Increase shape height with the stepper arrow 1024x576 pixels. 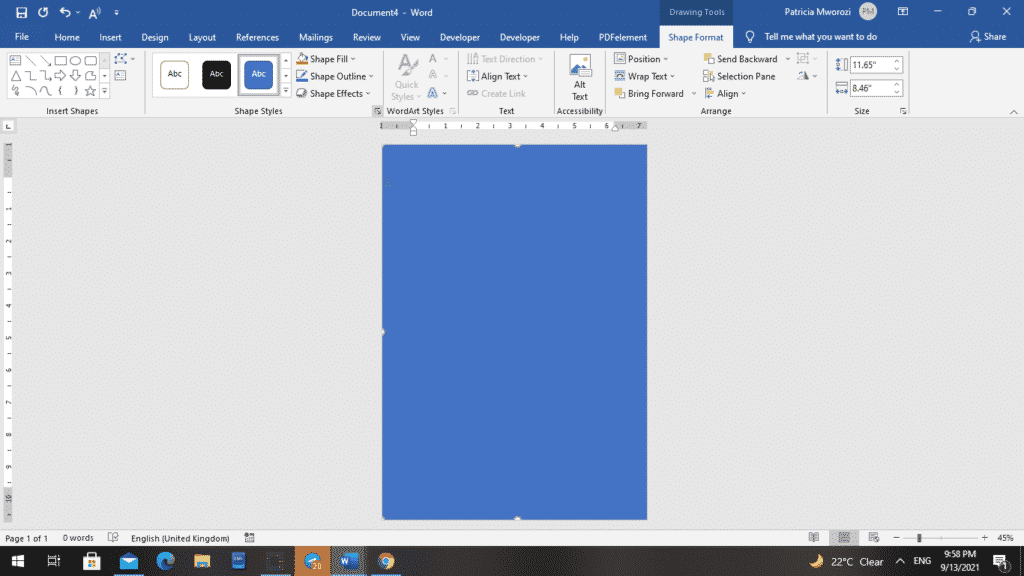(897, 61)
